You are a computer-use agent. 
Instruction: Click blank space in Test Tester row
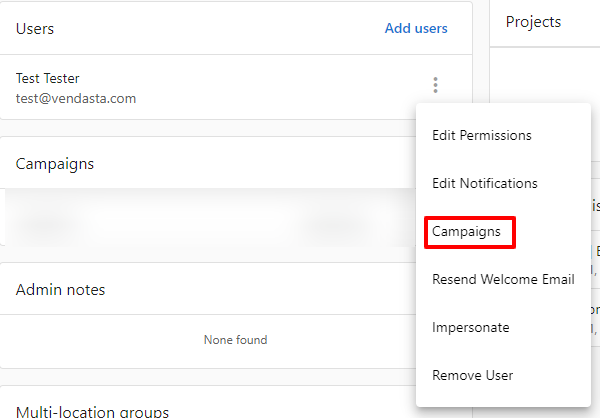[268, 87]
